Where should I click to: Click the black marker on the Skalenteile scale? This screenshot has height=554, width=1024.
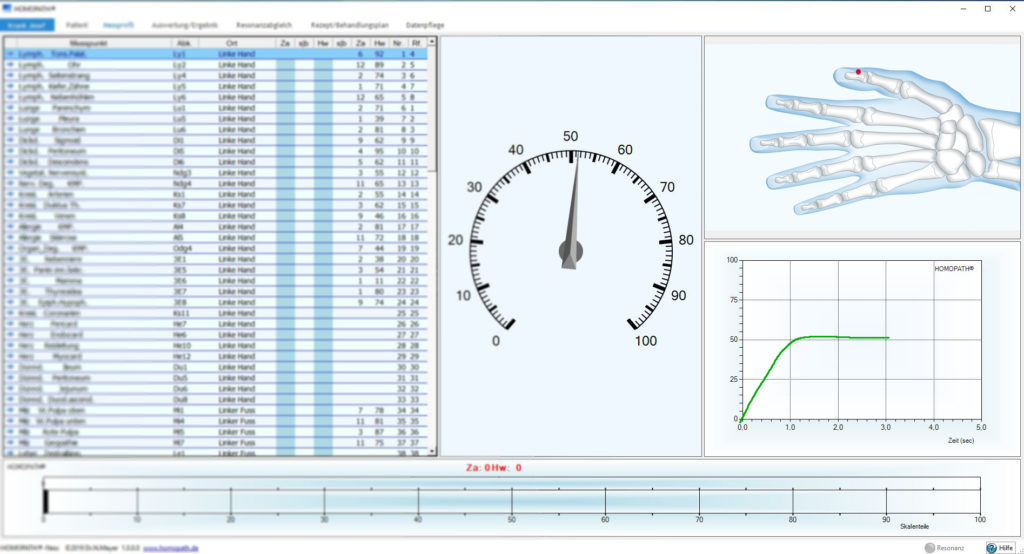[x=45, y=500]
